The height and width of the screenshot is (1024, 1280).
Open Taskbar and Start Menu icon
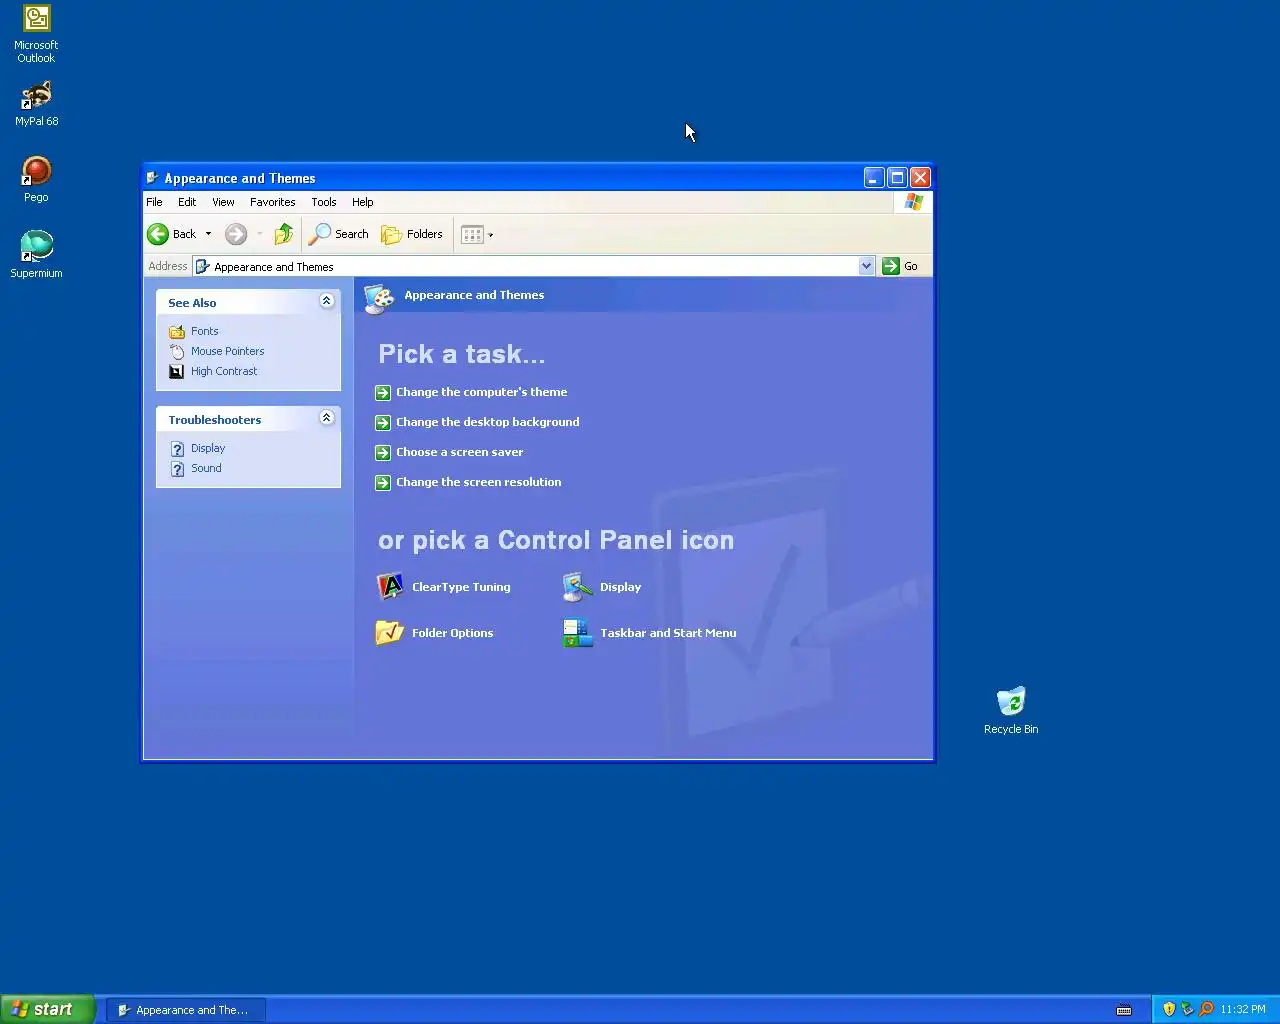point(650,633)
